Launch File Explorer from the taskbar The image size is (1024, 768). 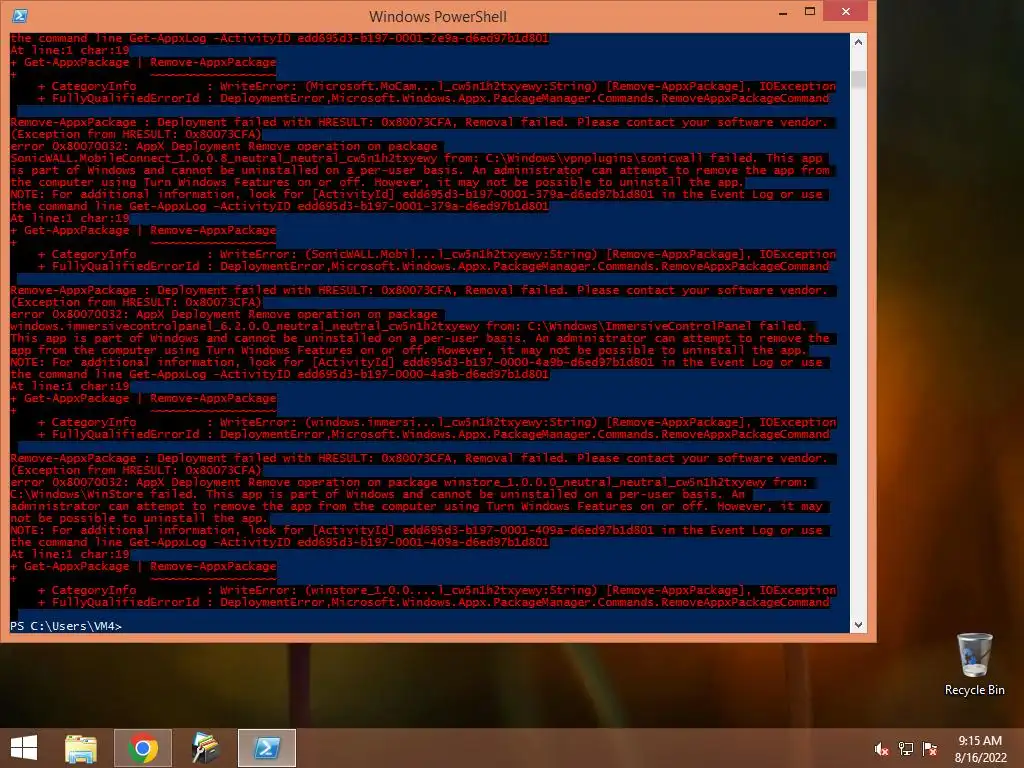80,748
